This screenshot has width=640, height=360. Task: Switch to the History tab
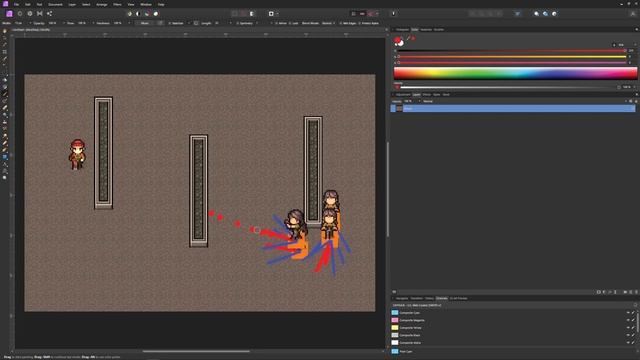point(429,298)
